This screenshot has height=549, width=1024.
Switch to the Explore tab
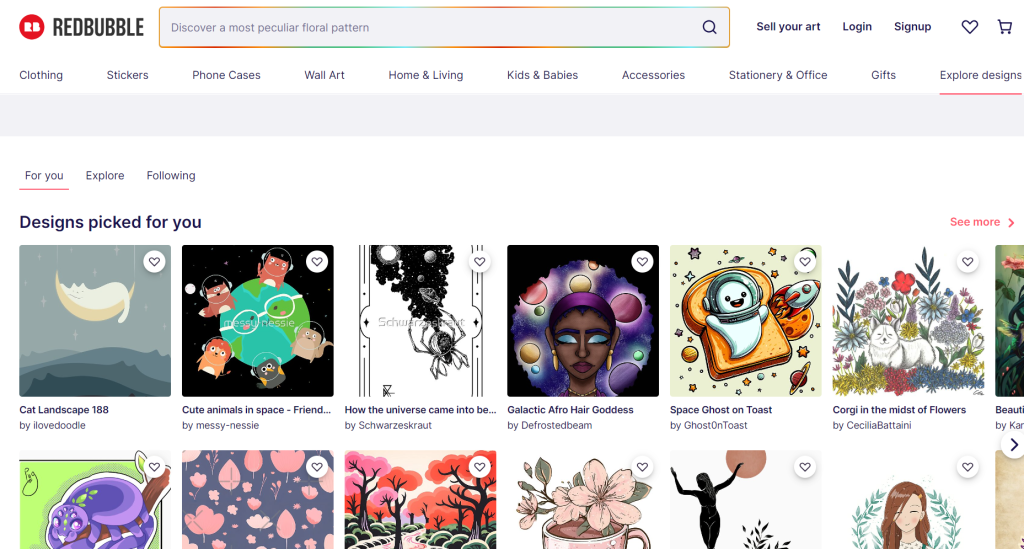click(x=104, y=176)
